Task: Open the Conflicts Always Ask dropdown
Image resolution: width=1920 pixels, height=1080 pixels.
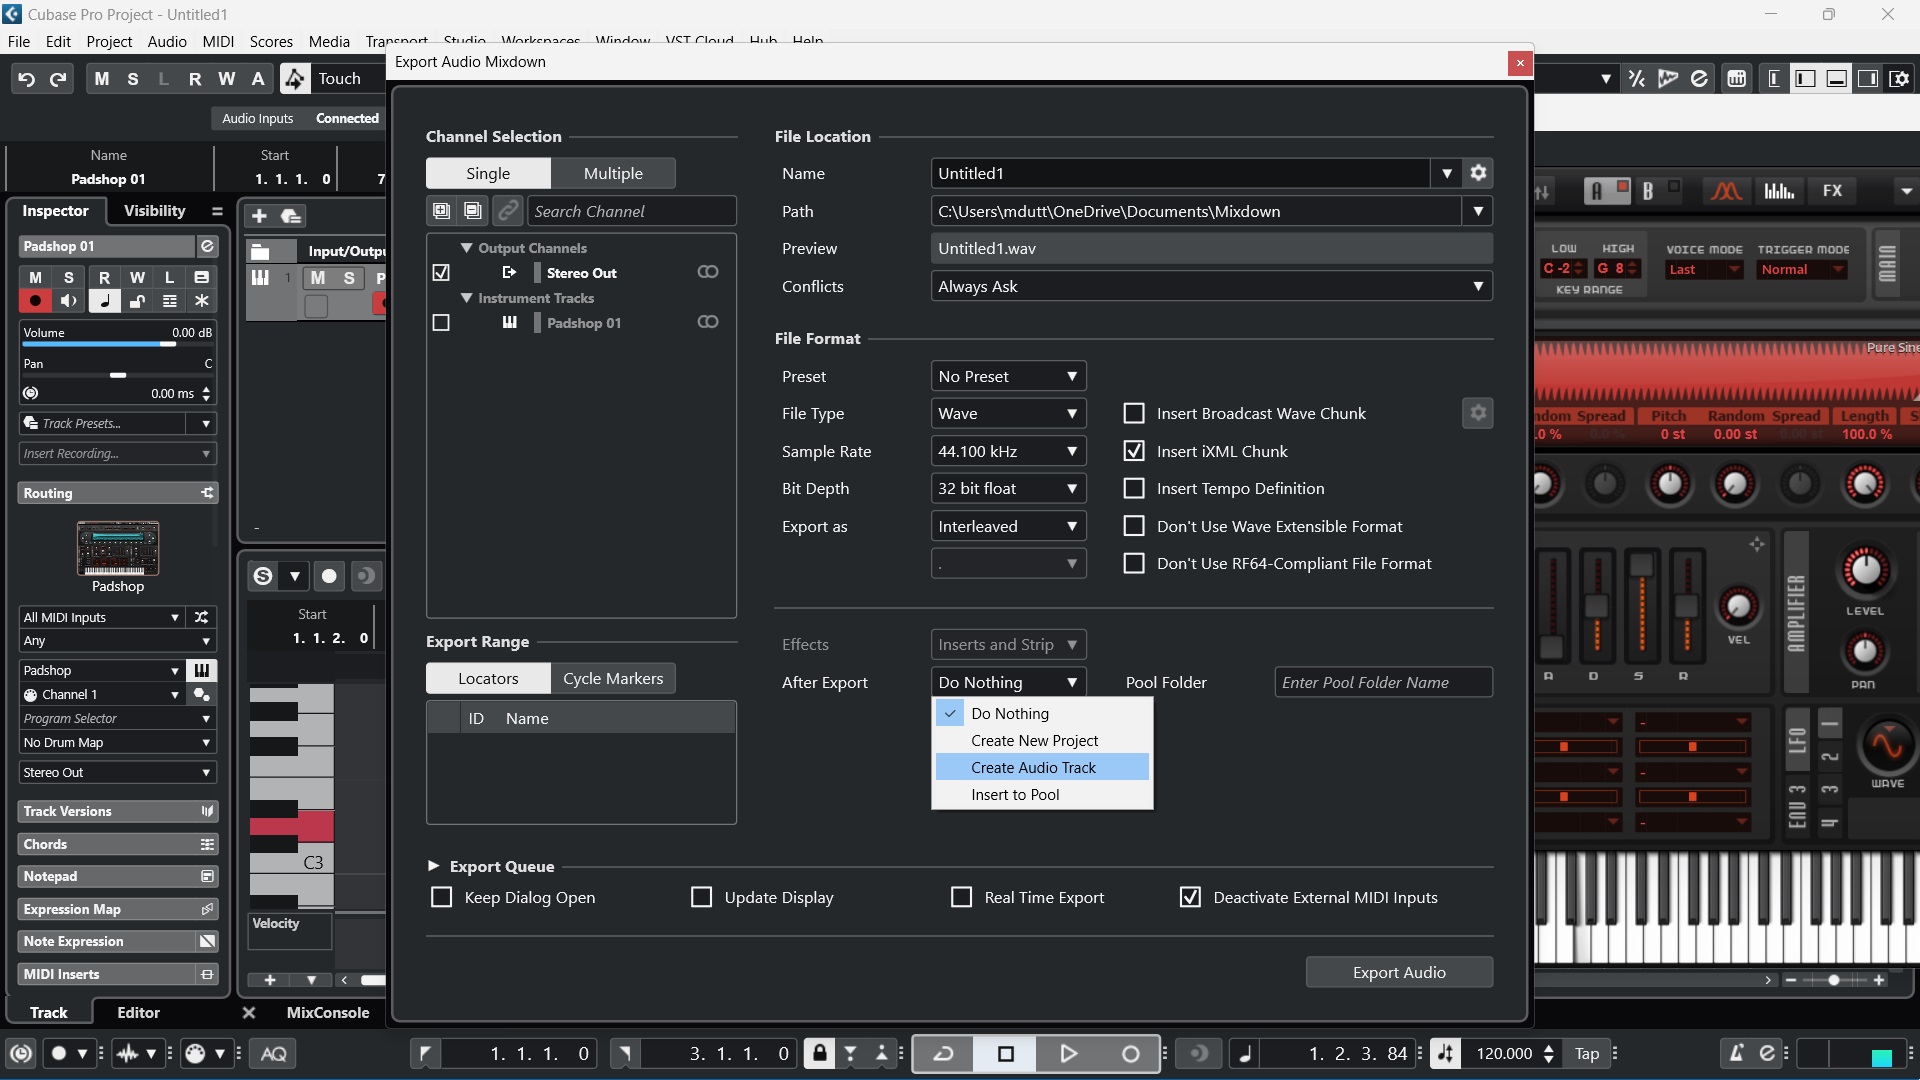Action: (1210, 286)
